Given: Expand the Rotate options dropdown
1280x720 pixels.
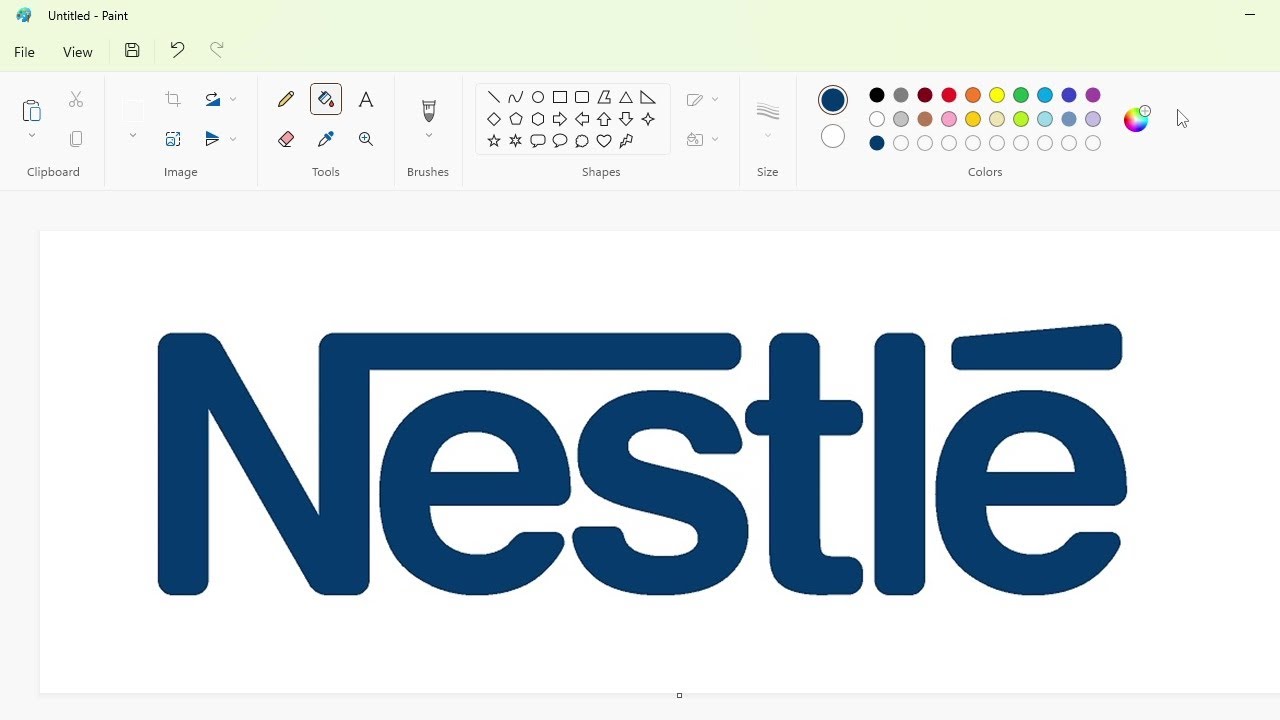Looking at the screenshot, I should (x=233, y=99).
